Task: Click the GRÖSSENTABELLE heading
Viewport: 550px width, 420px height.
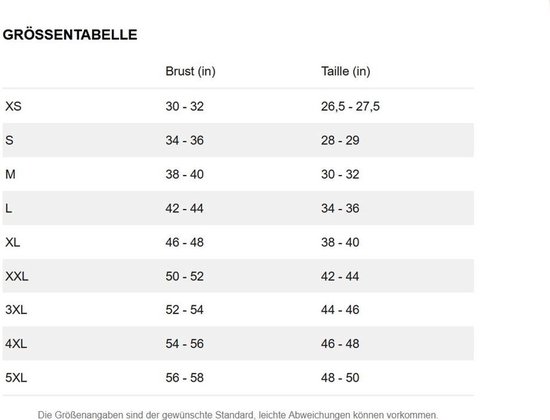Action: coord(70,35)
